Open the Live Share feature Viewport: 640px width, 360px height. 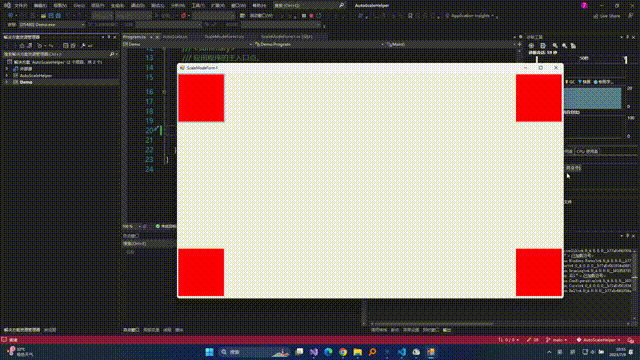[x=607, y=16]
